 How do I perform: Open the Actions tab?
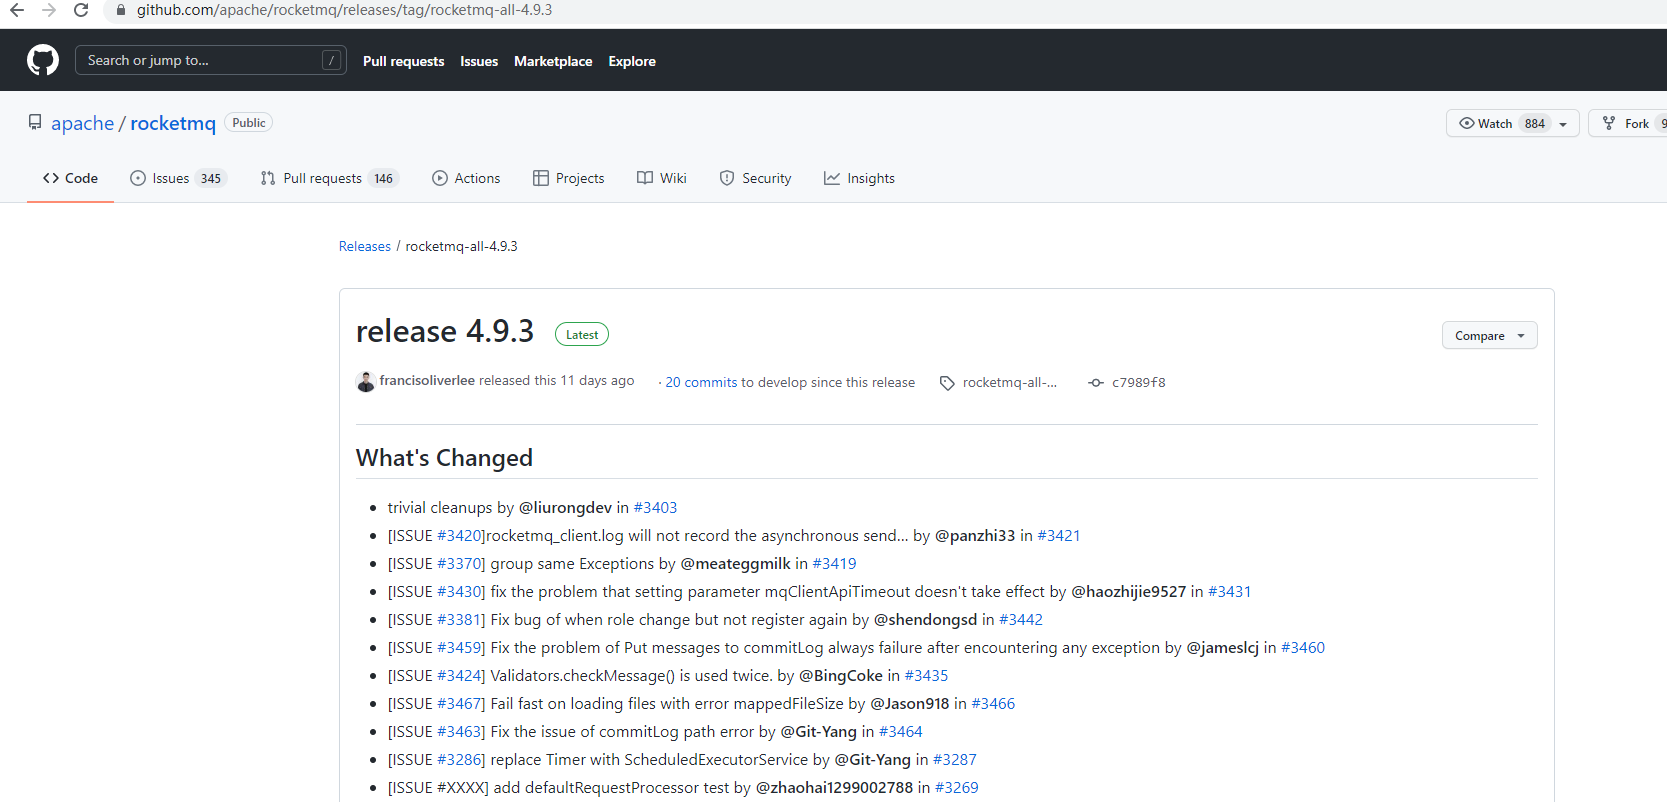466,178
